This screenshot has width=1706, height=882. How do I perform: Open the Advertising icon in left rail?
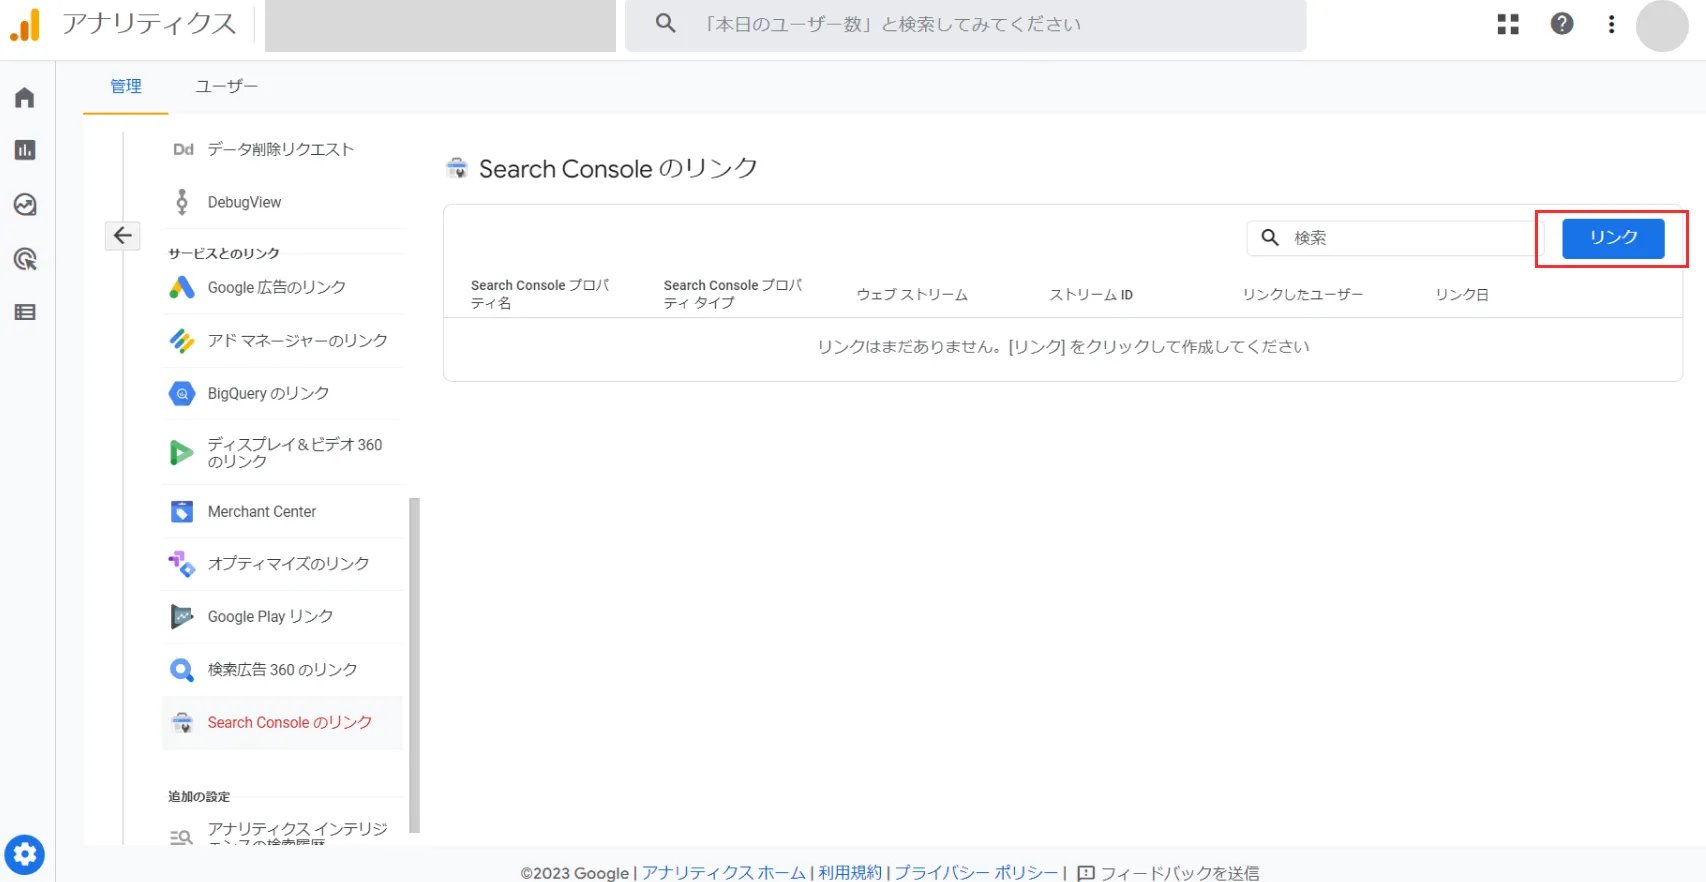[x=25, y=259]
